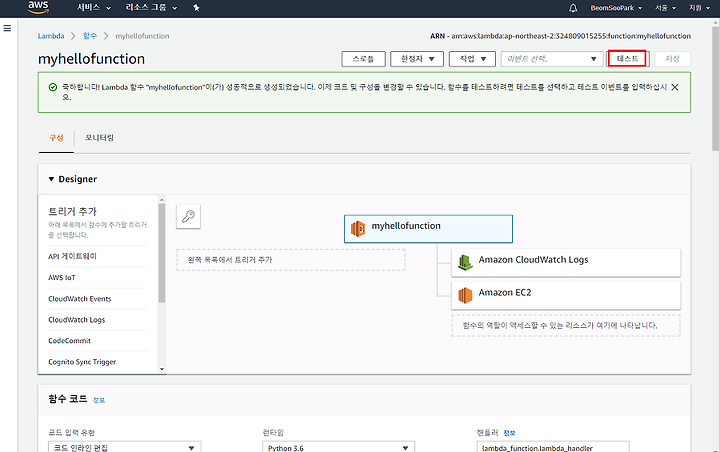This screenshot has height=452, width=720.
Task: Open the 함수 코드 정보 info link
Action: 99,400
